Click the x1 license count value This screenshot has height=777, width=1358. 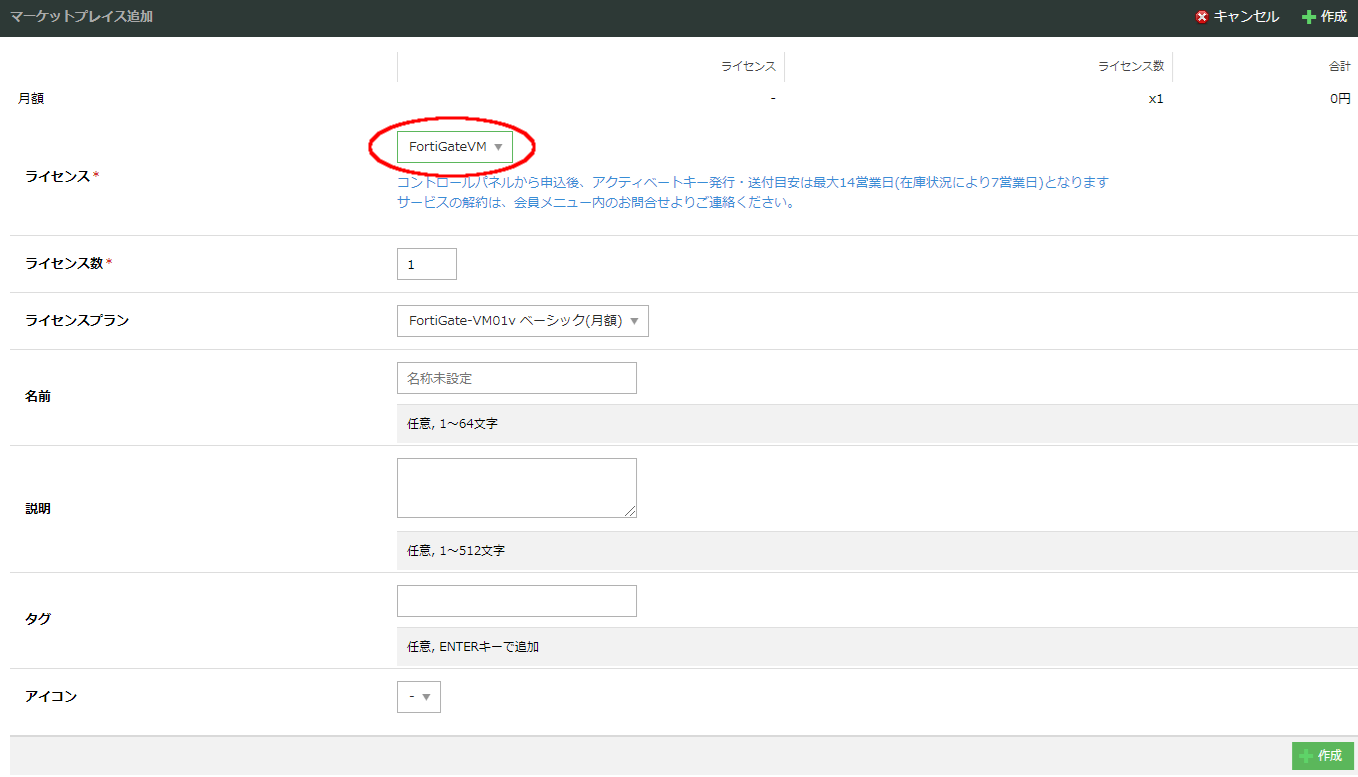tap(1156, 99)
